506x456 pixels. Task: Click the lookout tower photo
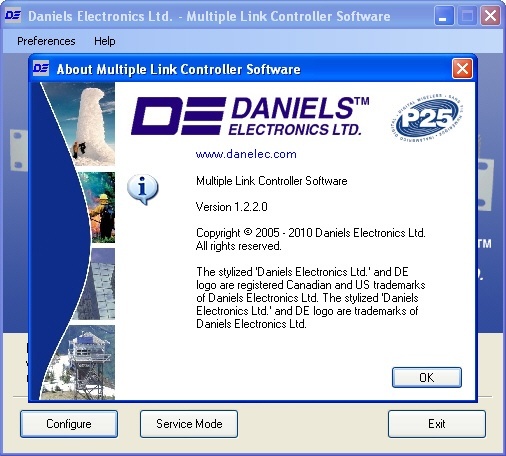pos(77,362)
